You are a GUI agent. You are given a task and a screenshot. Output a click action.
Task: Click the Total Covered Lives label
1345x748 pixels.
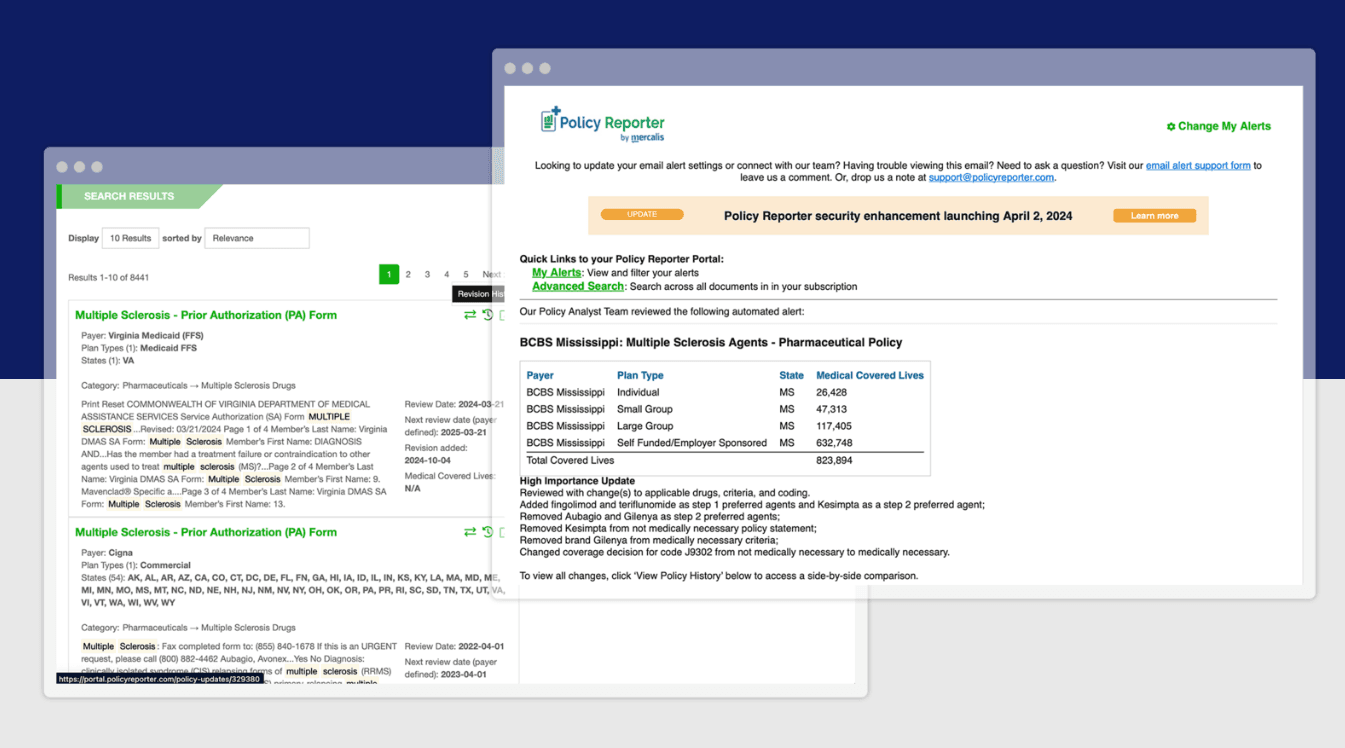click(571, 460)
